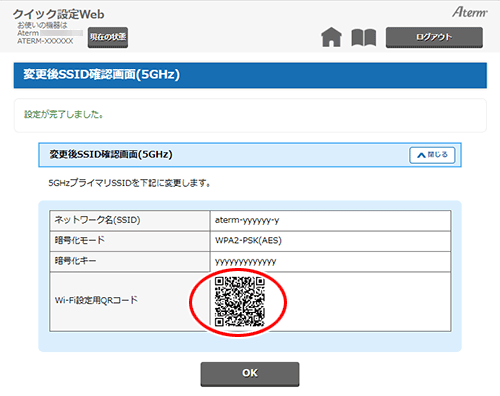Click the ログアウト logout button
This screenshot has height=396, width=500.
tap(434, 37)
